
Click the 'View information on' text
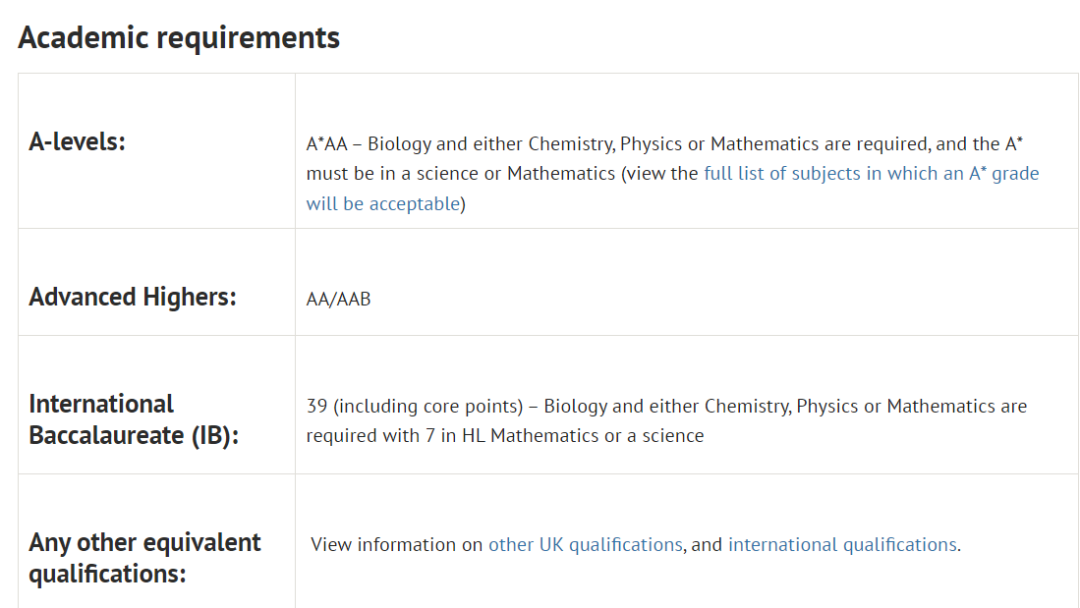pyautogui.click(x=397, y=545)
